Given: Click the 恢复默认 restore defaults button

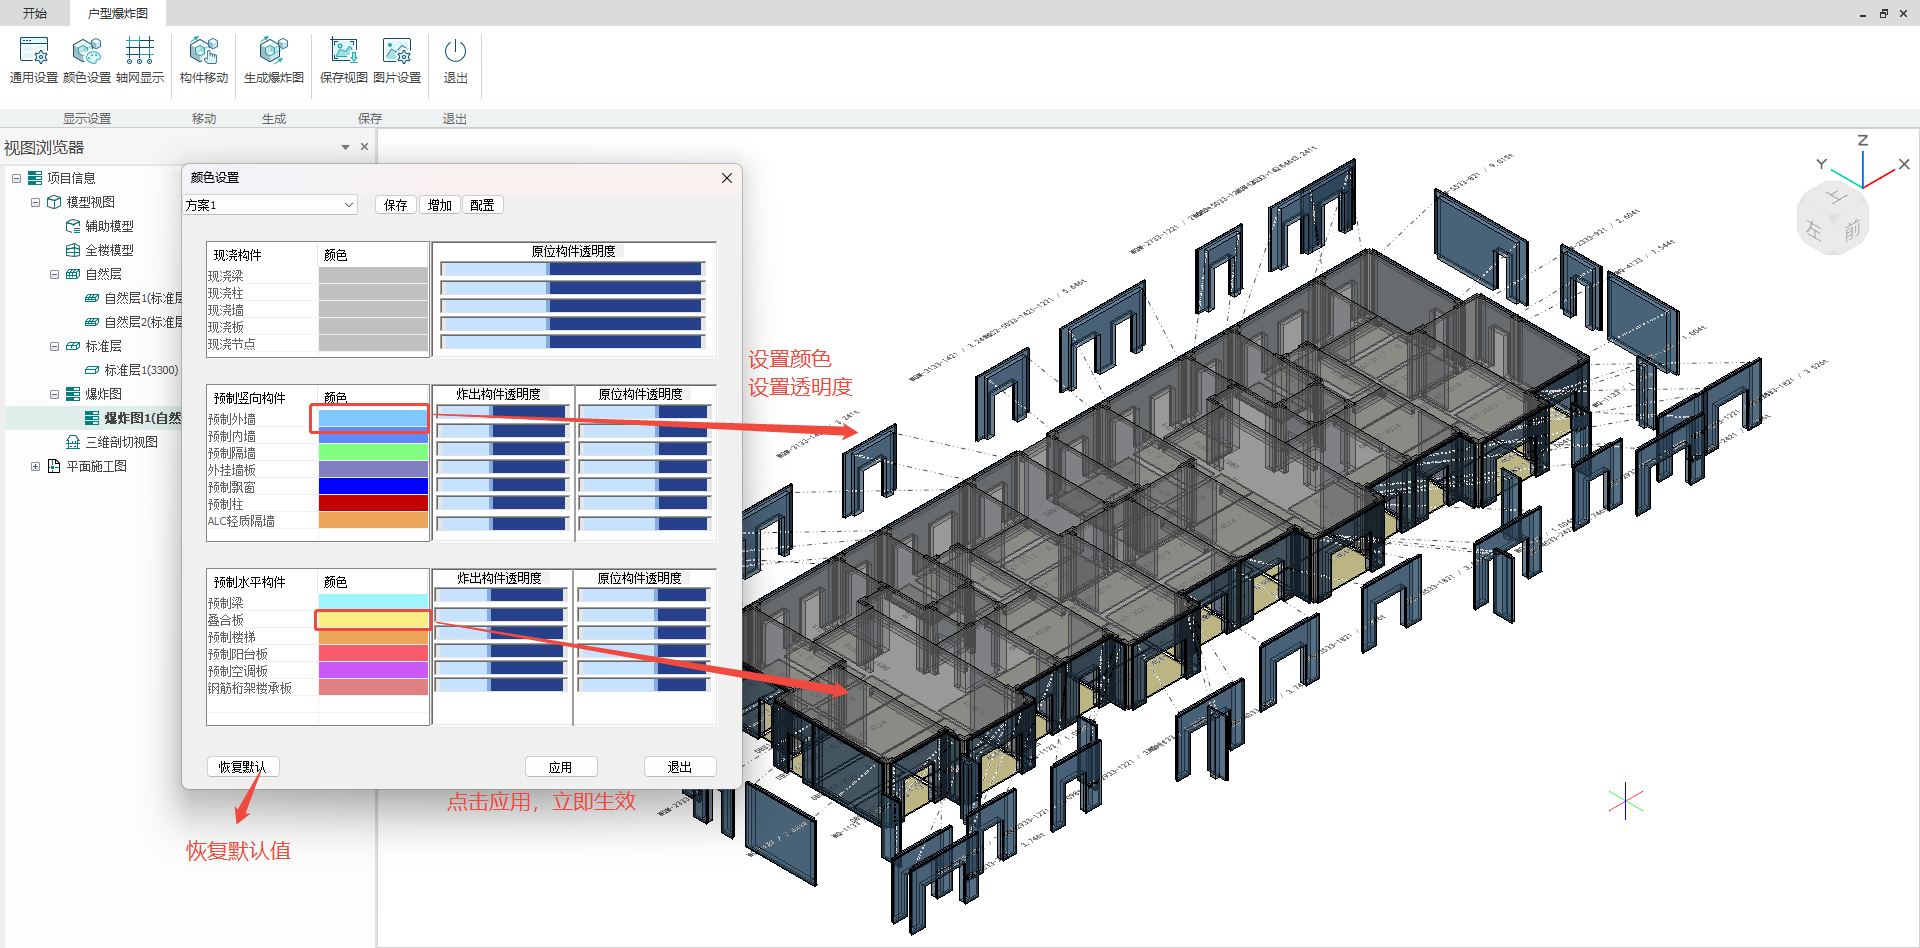Looking at the screenshot, I should [x=243, y=767].
